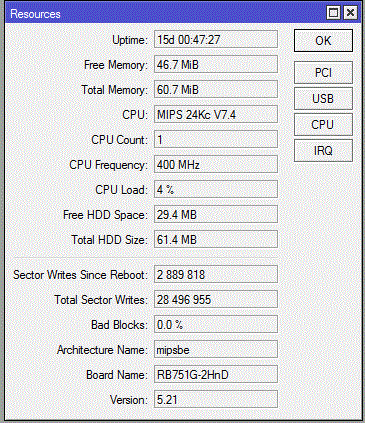365x423 pixels.
Task: Click the Bad Blocks field 0.0 %
Action: (216, 324)
